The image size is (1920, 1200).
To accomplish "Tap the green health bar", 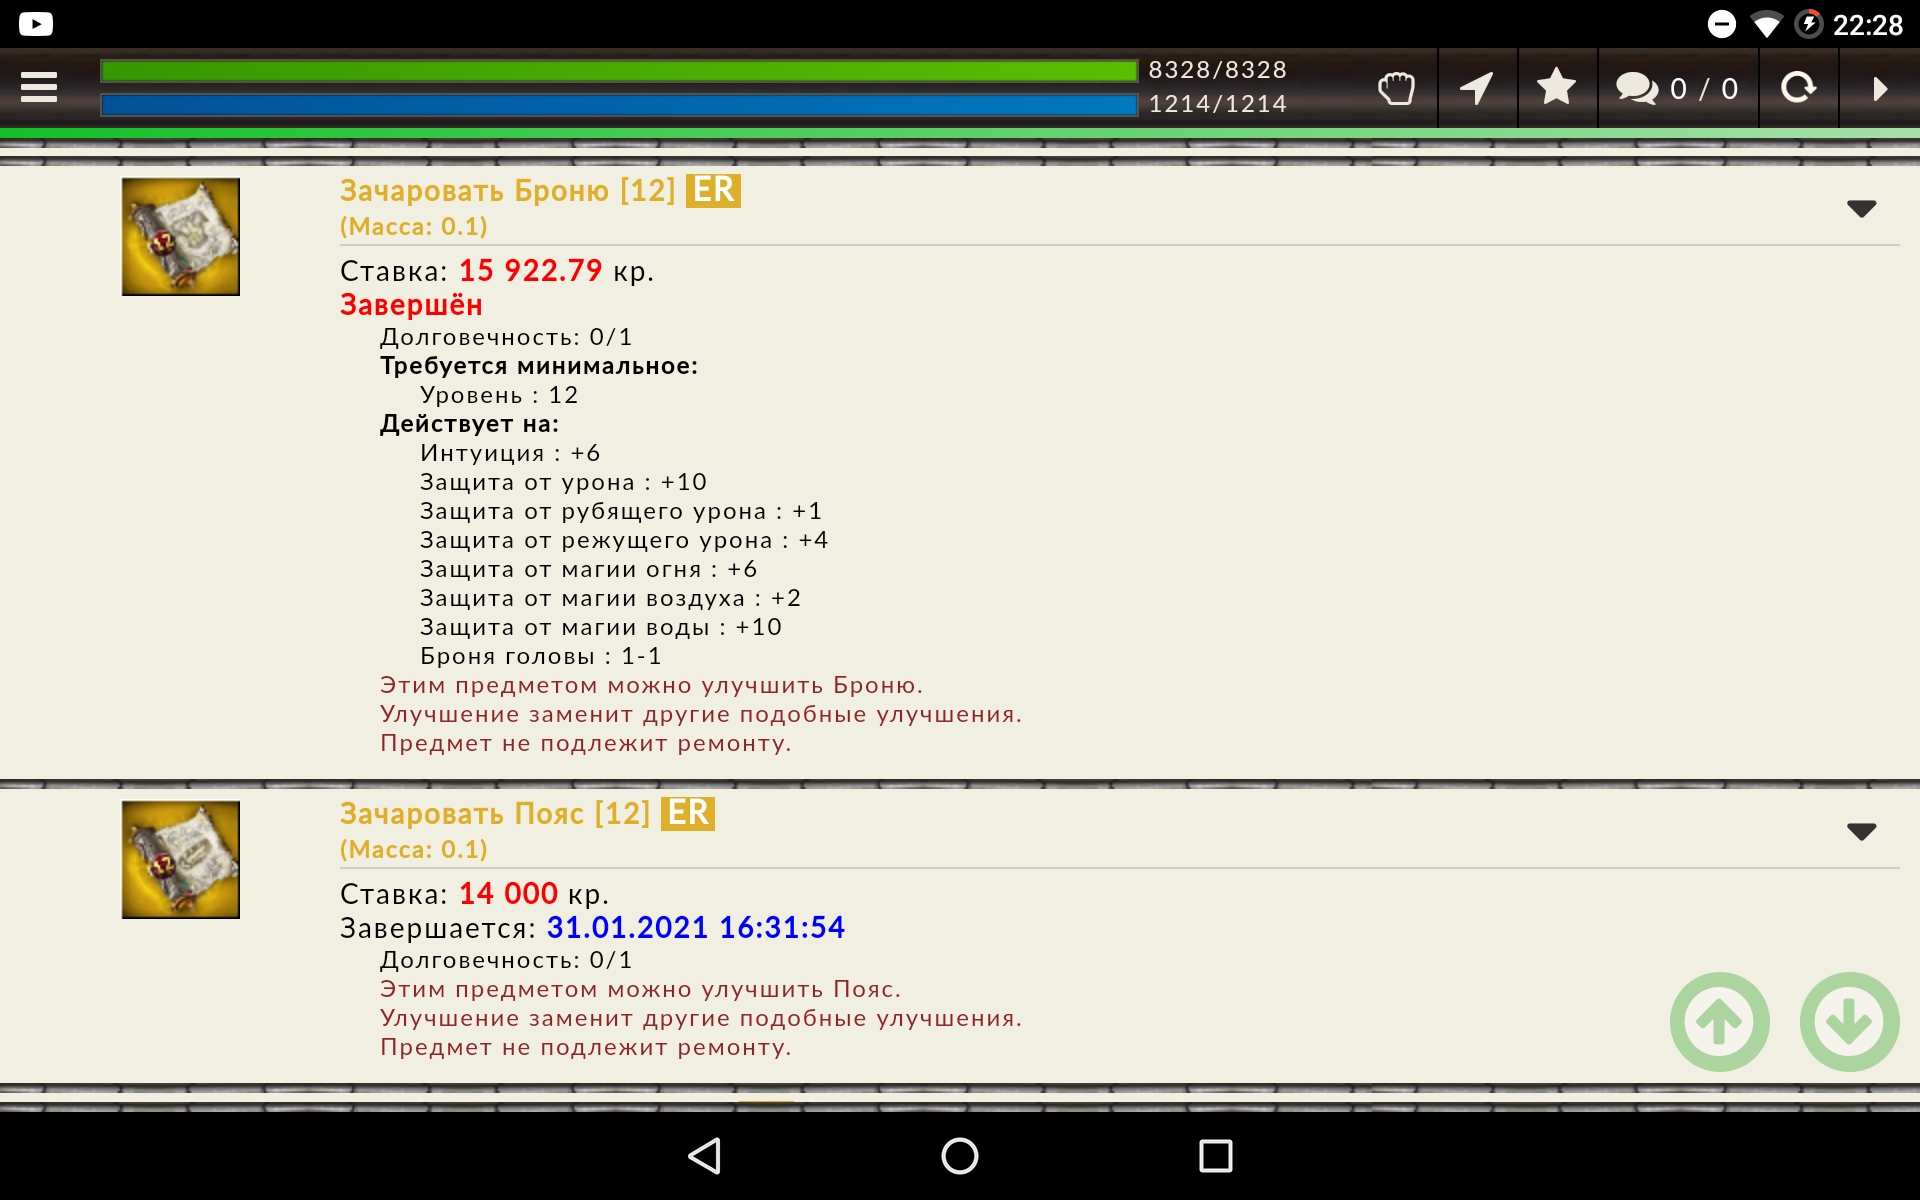I will (x=619, y=71).
